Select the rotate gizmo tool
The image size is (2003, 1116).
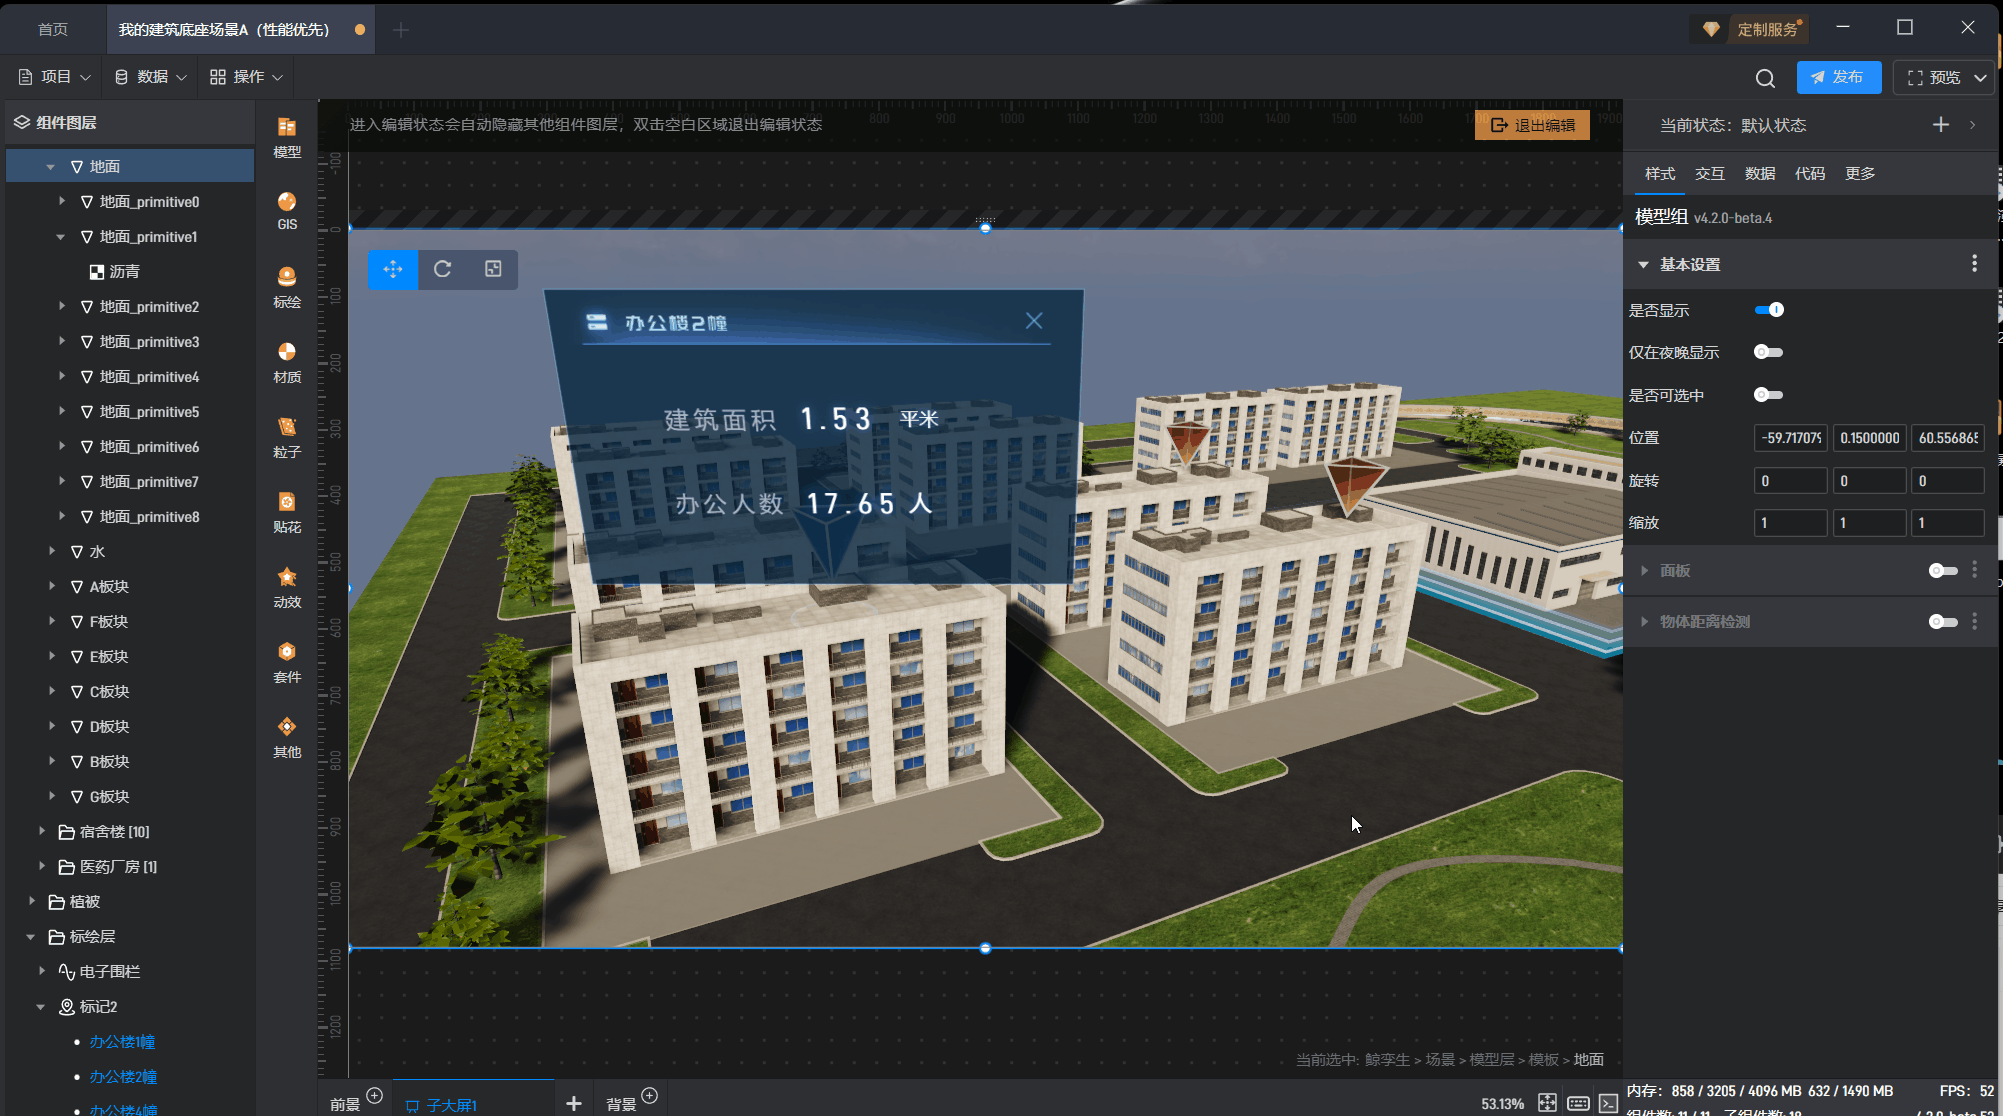442,269
